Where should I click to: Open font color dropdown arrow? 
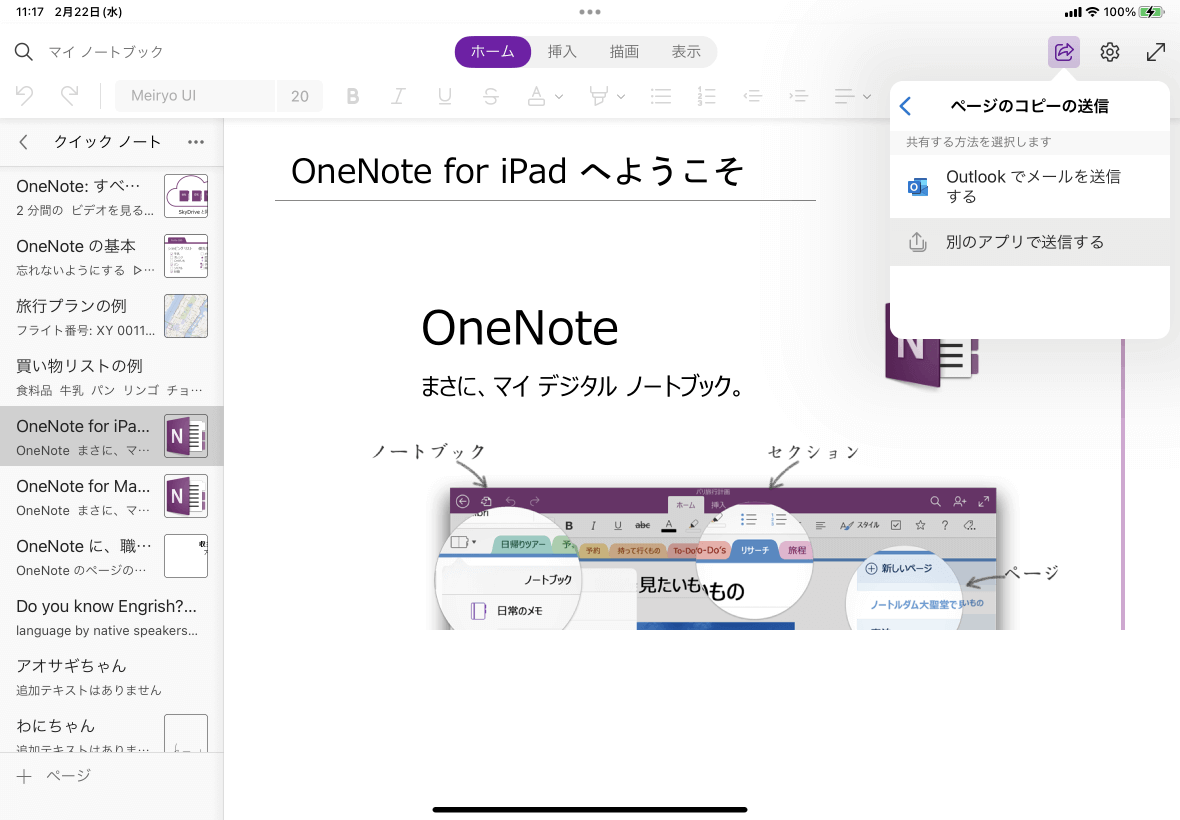559,96
